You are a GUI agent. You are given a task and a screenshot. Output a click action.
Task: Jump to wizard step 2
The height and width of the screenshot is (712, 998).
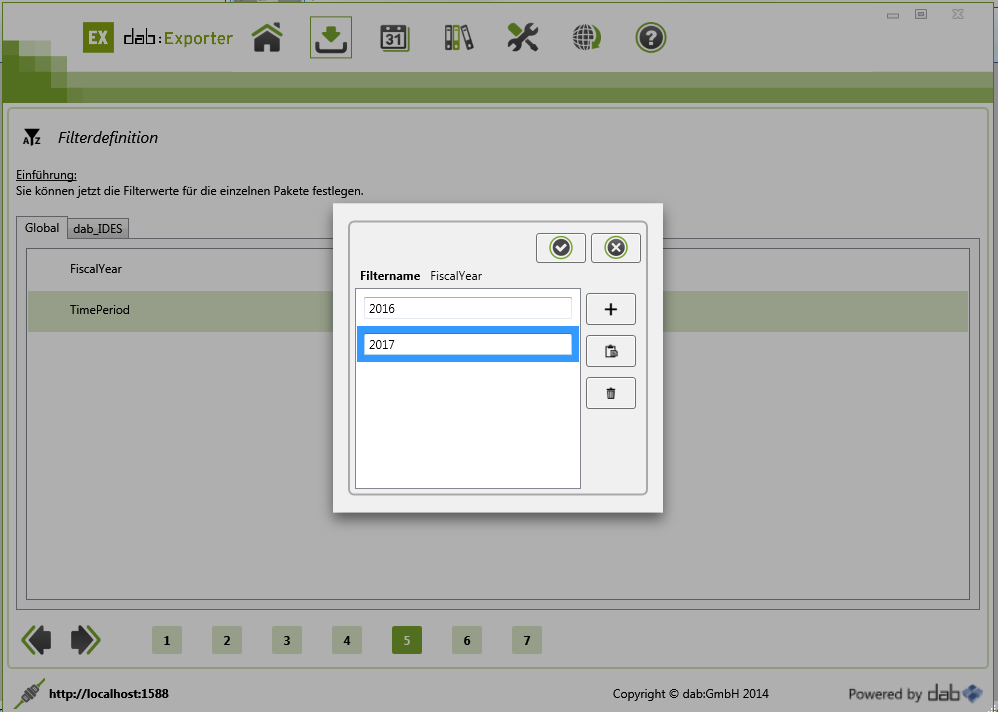(227, 640)
